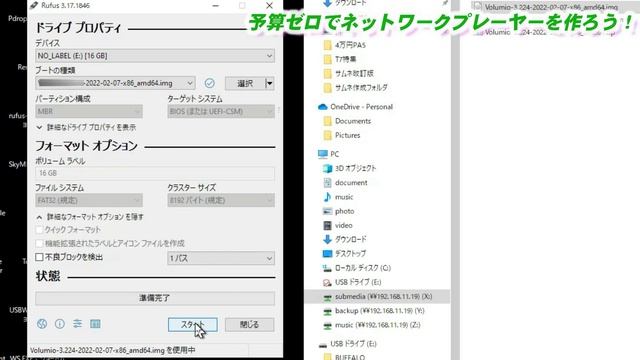Click the 閉じる button in Rufus
The width and height of the screenshot is (640, 360).
click(x=249, y=324)
